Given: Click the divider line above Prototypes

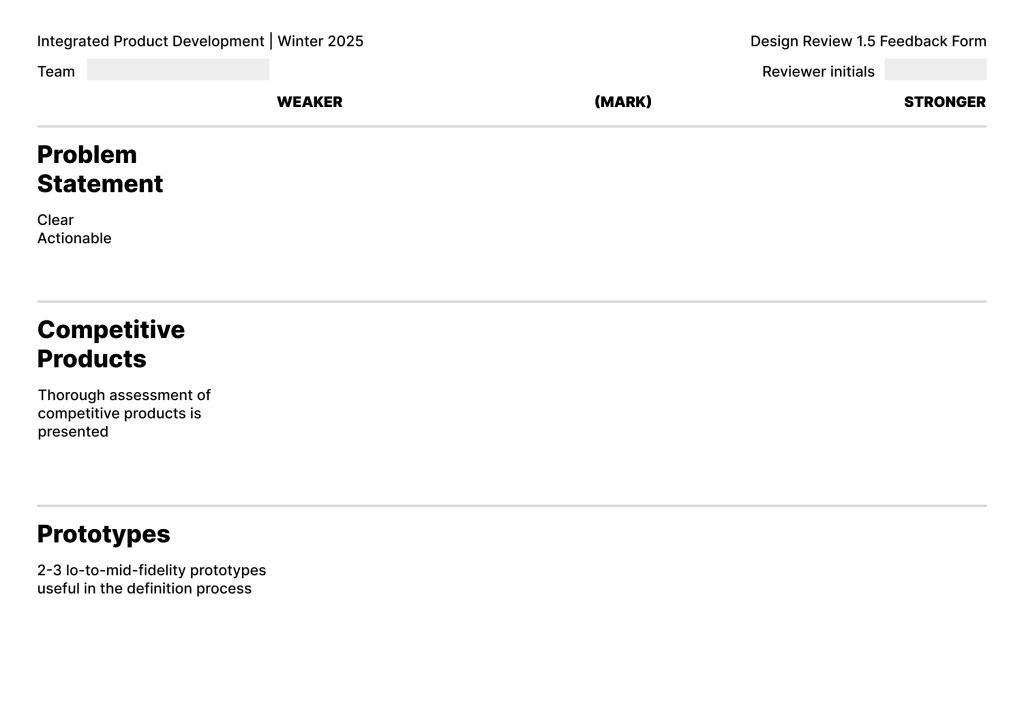Looking at the screenshot, I should point(512,506).
